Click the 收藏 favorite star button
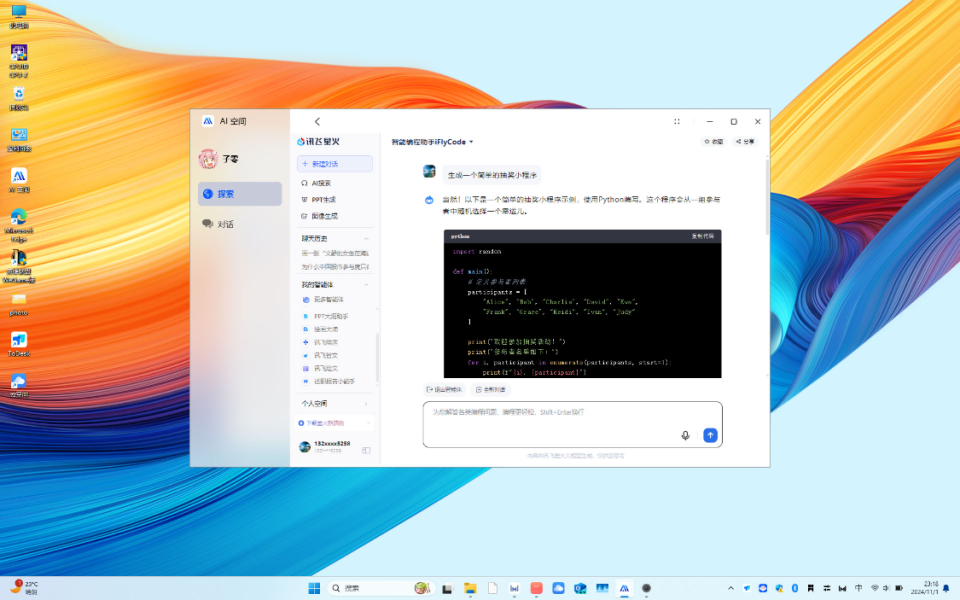The height and width of the screenshot is (600, 960). click(714, 141)
